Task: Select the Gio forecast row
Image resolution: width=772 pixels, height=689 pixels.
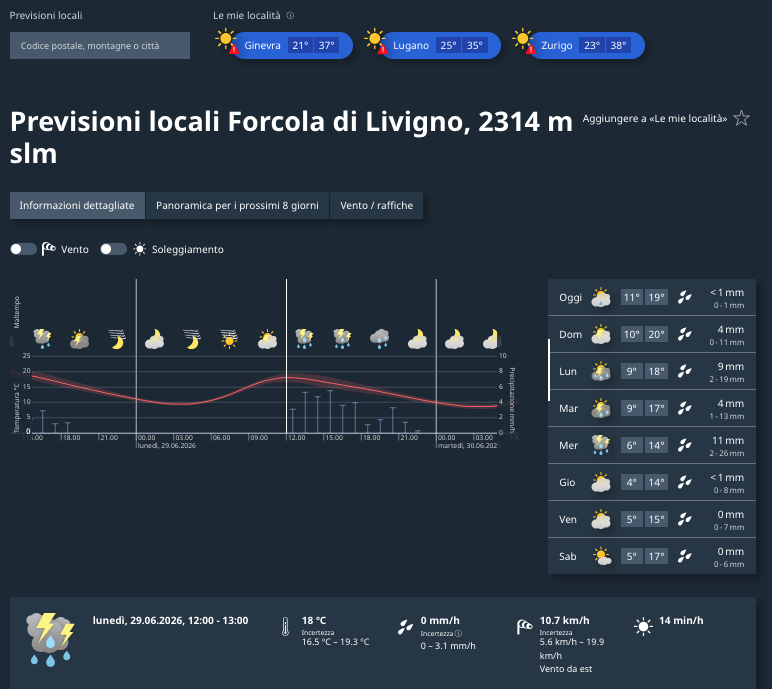Action: [x=651, y=482]
